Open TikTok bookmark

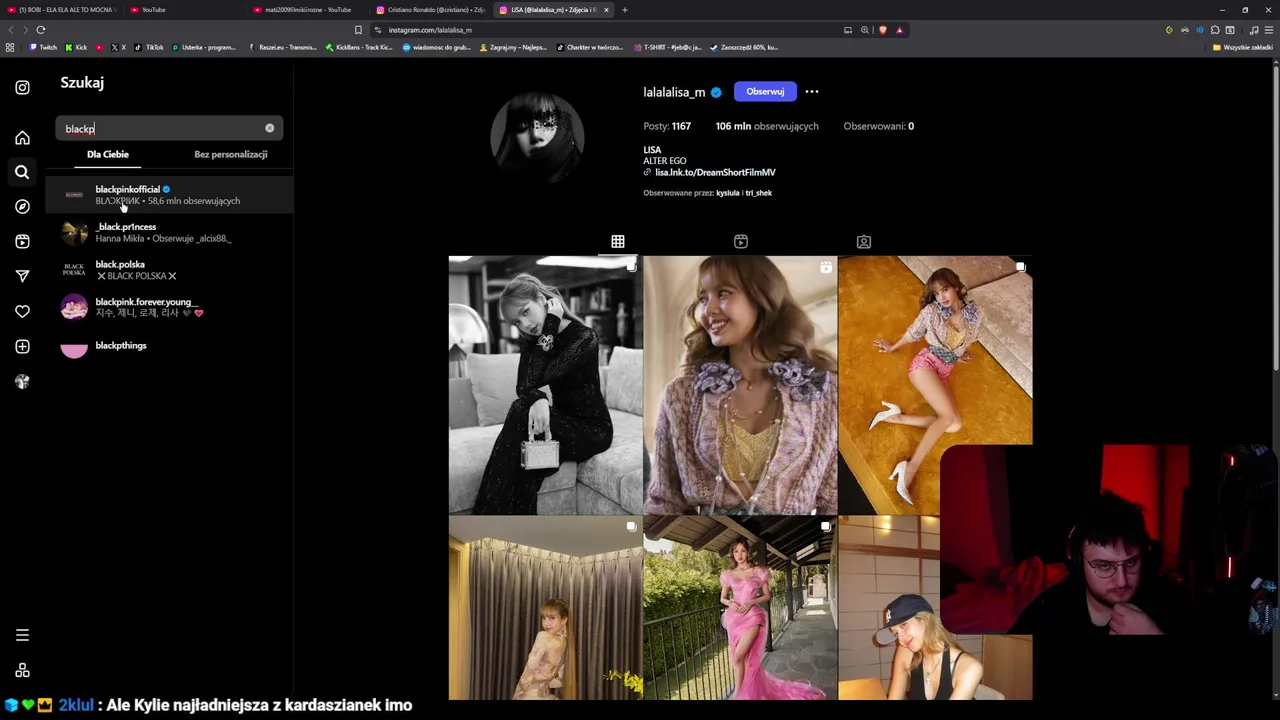click(149, 47)
